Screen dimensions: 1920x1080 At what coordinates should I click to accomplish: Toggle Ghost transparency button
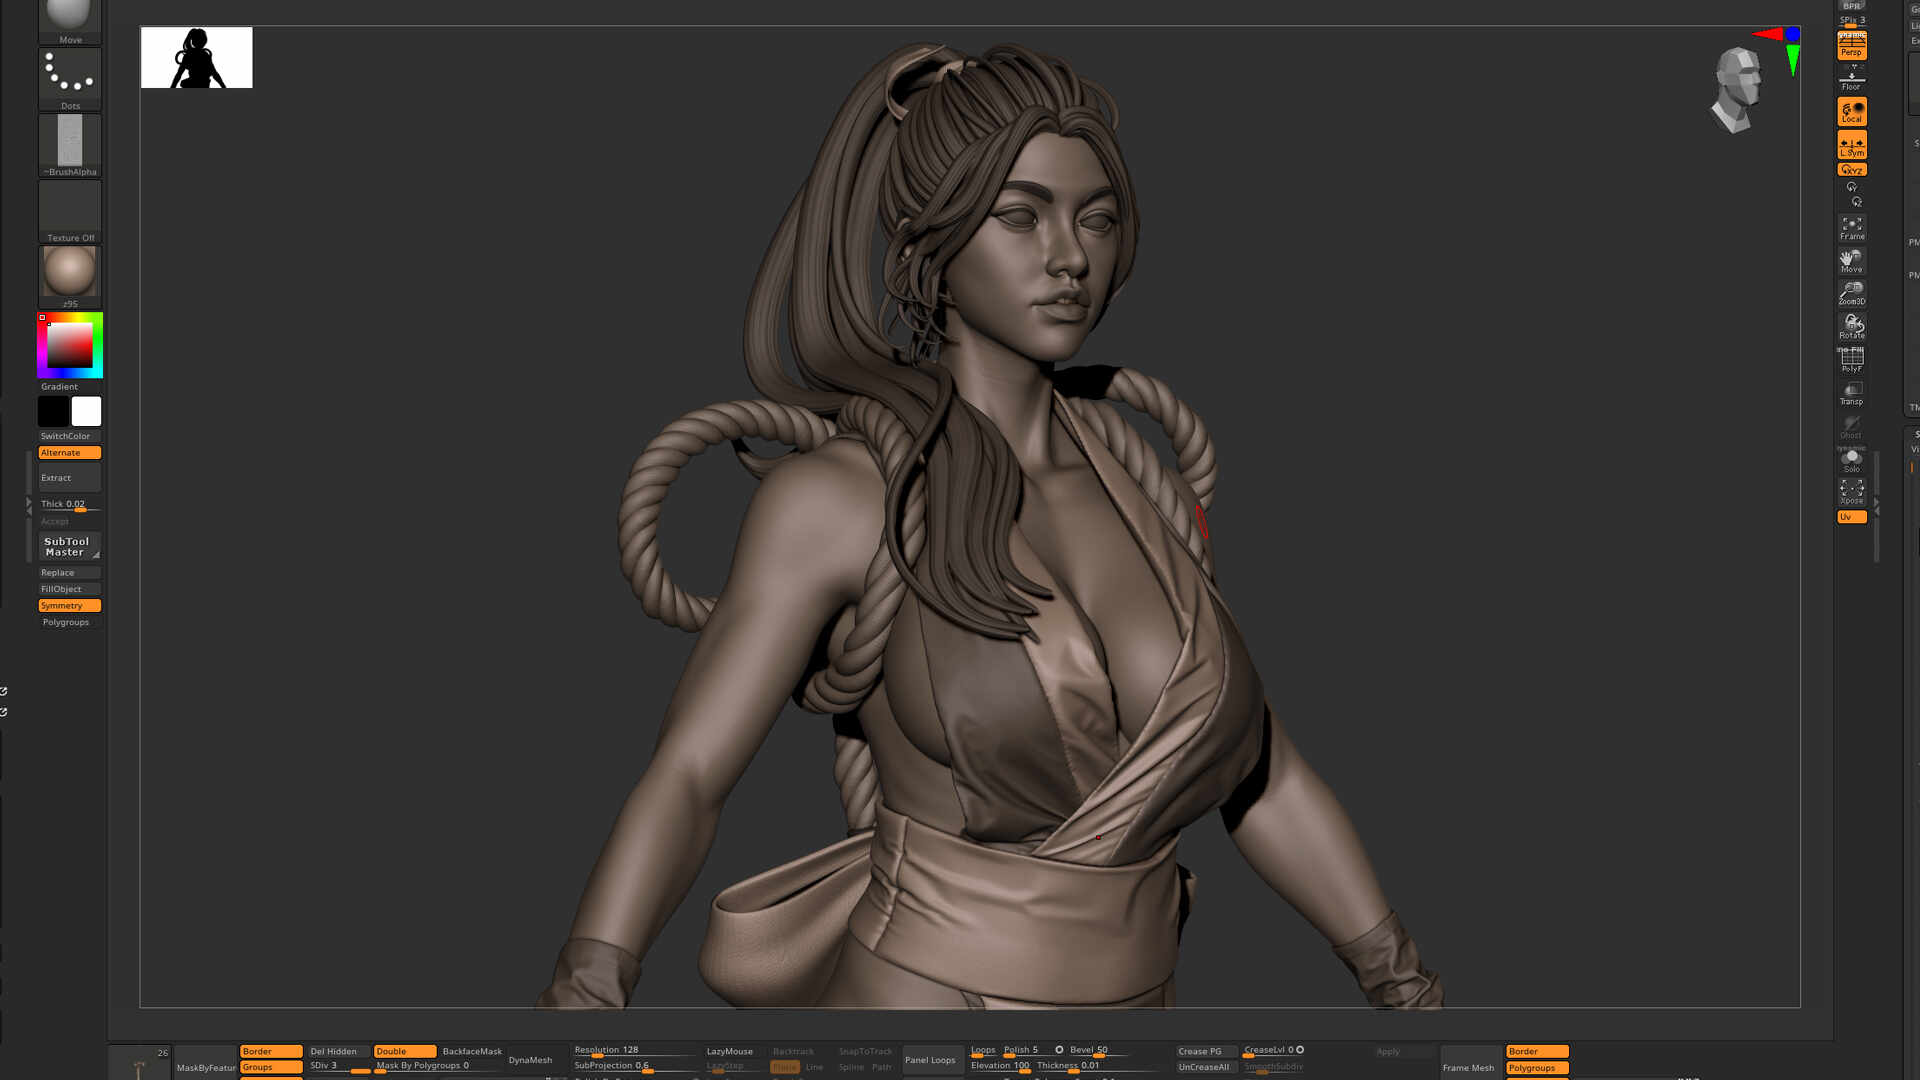1852,427
